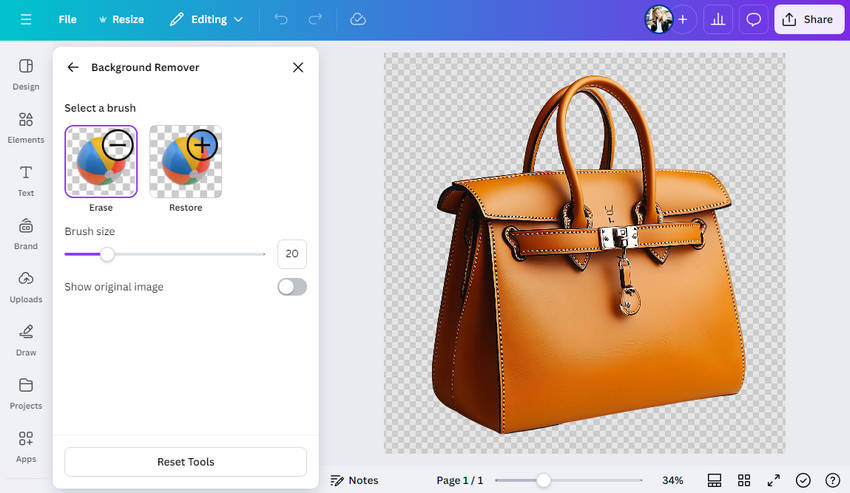Redo the last action
Viewport: 850px width, 493px height.
click(315, 20)
